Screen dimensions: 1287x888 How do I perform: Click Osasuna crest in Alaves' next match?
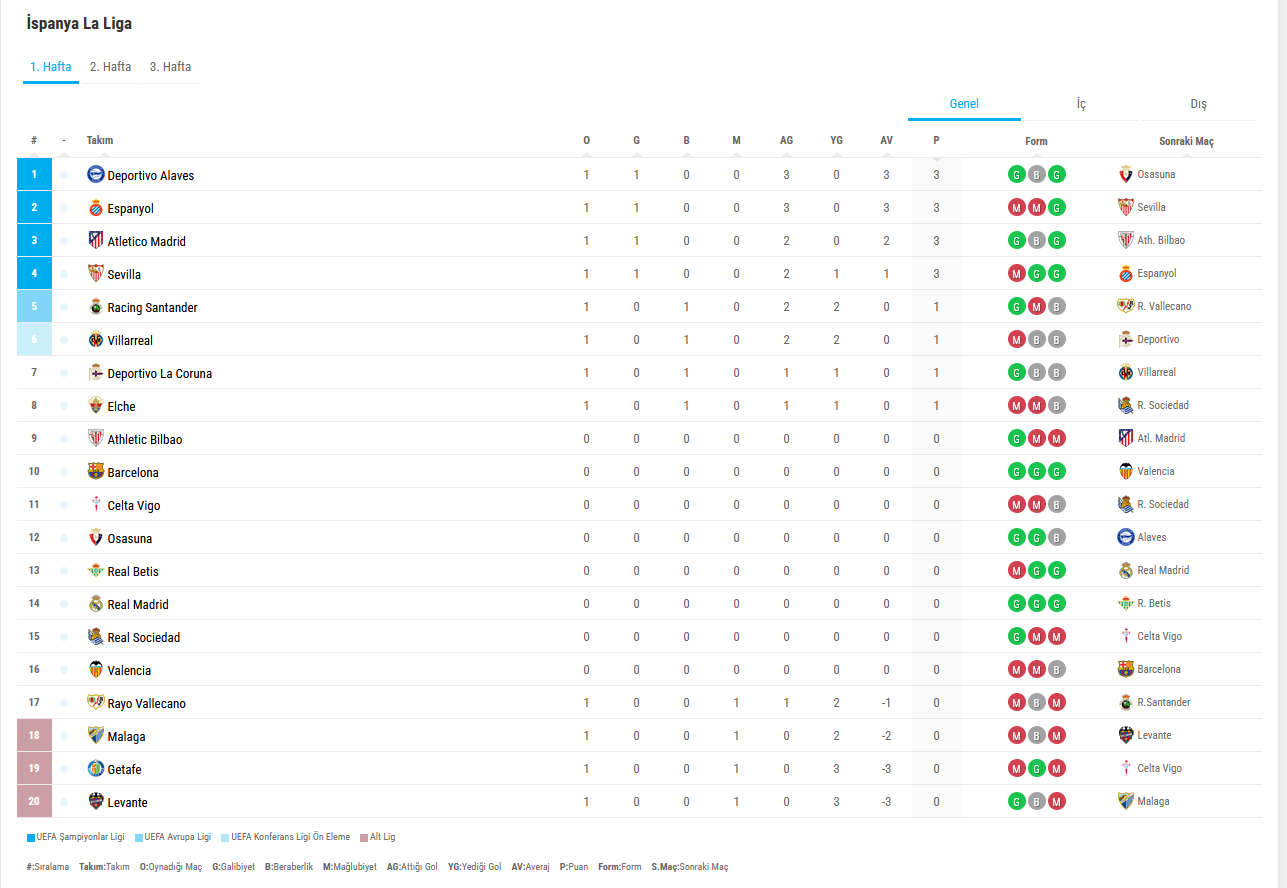(x=1126, y=174)
